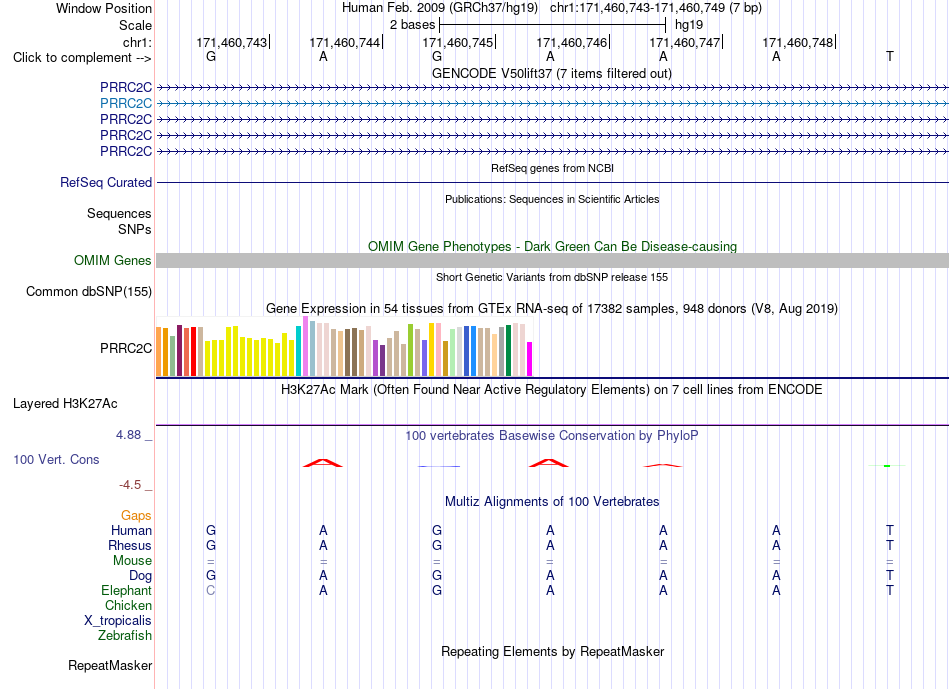
Task: Open the RefSeq Curated track label
Action: click(x=106, y=182)
